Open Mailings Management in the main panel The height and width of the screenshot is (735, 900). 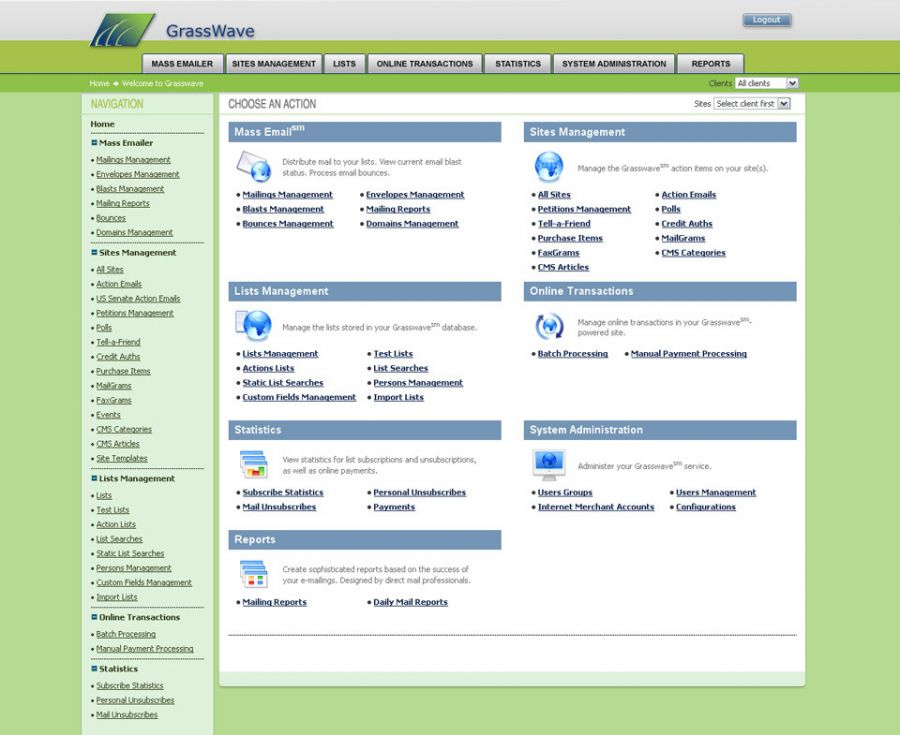tap(287, 195)
